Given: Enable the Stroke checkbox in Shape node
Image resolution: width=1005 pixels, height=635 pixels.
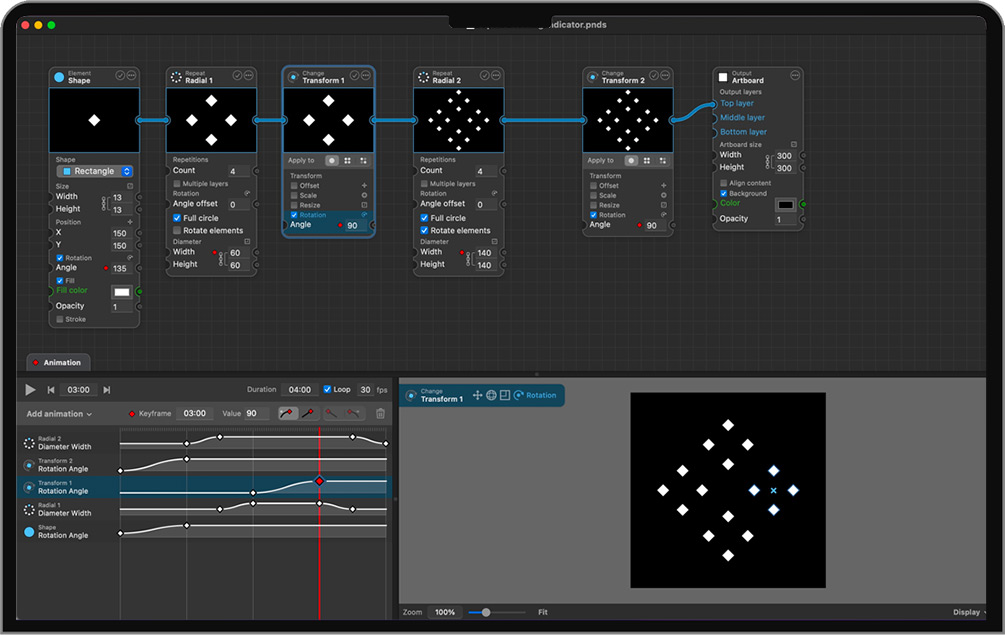Looking at the screenshot, I should pos(60,319).
